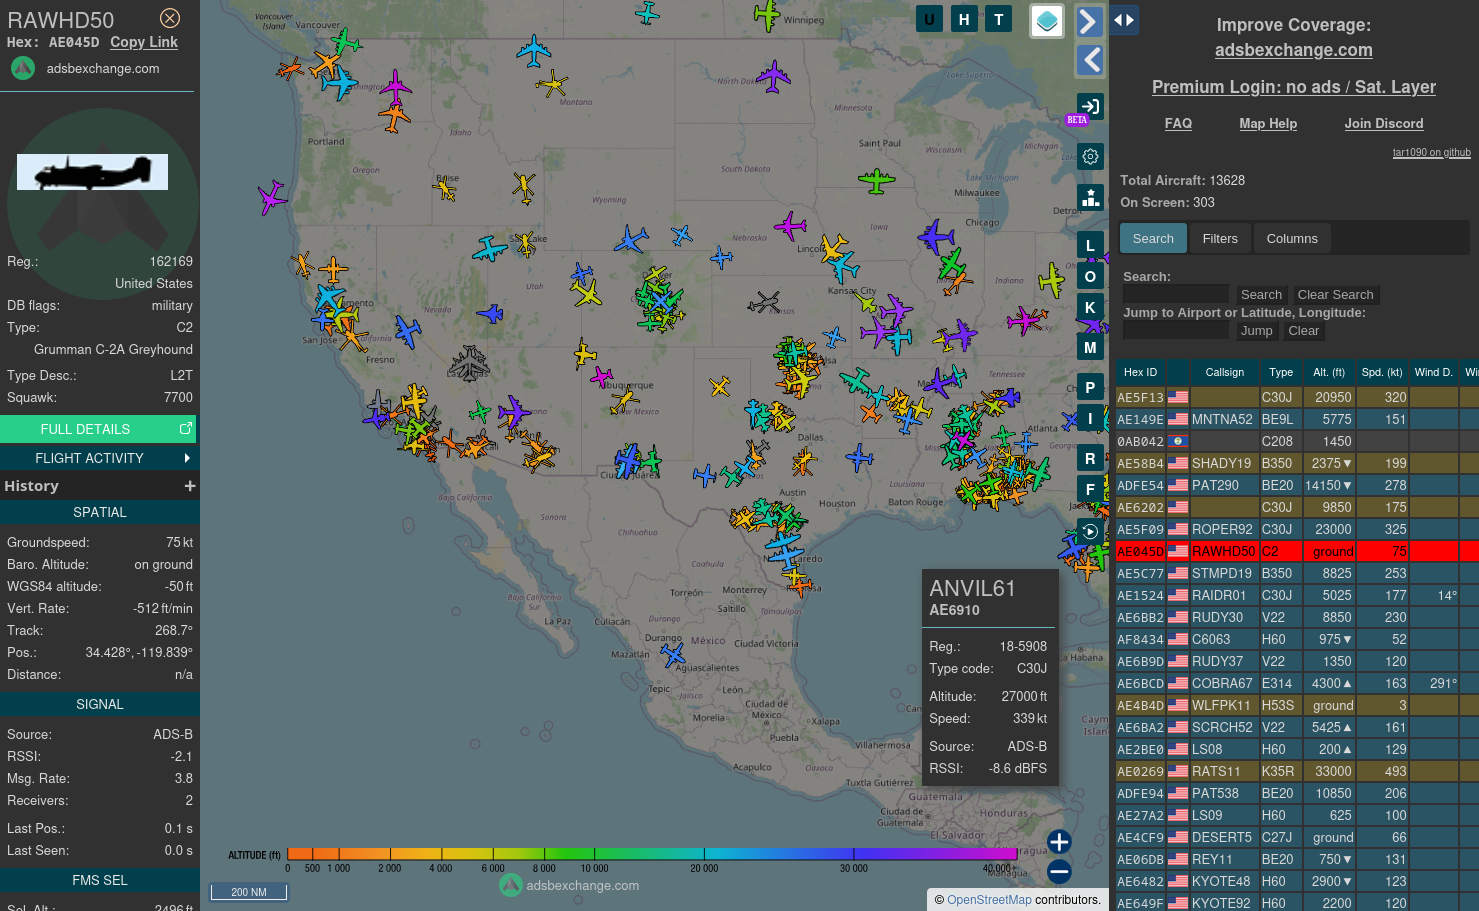Toggle the U map button
1479x911 pixels.
(x=929, y=19)
